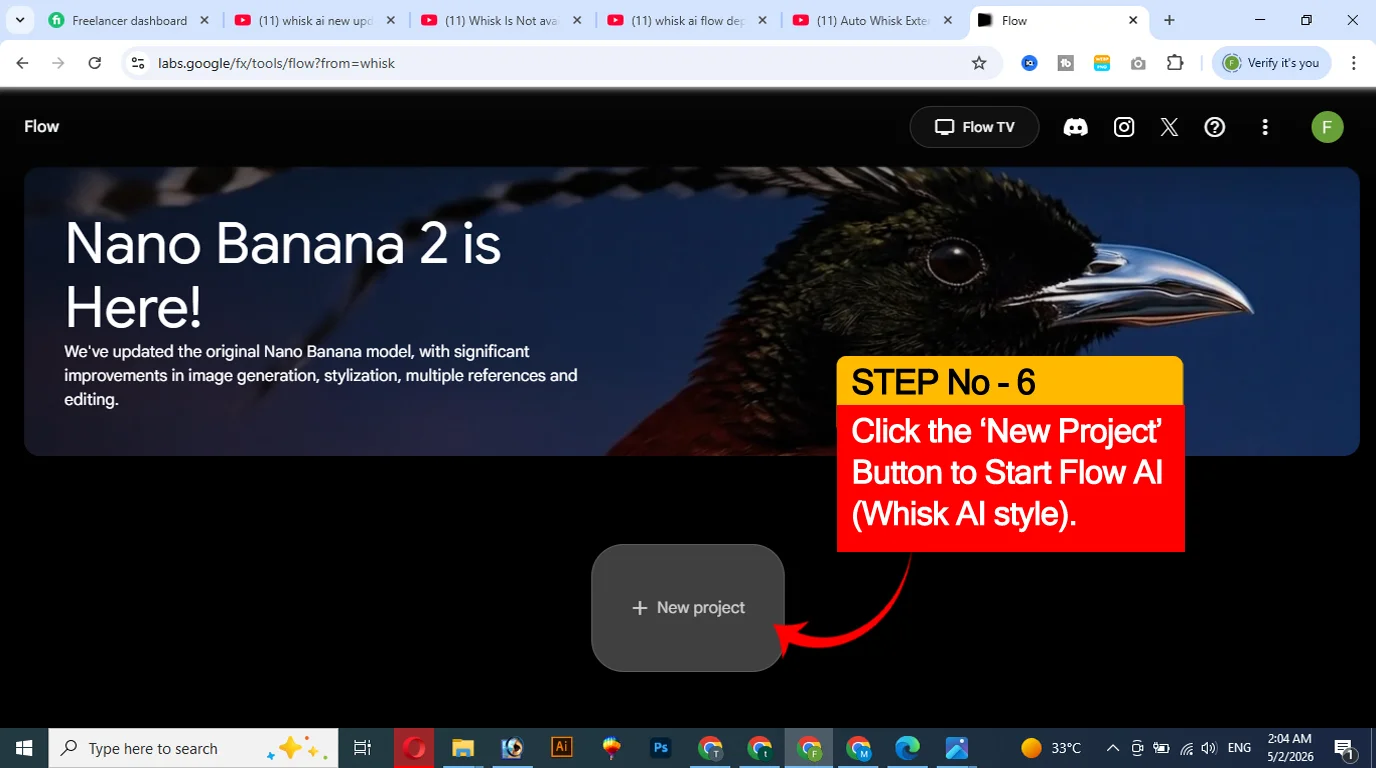Bookmark this page with the star icon

coord(979,63)
